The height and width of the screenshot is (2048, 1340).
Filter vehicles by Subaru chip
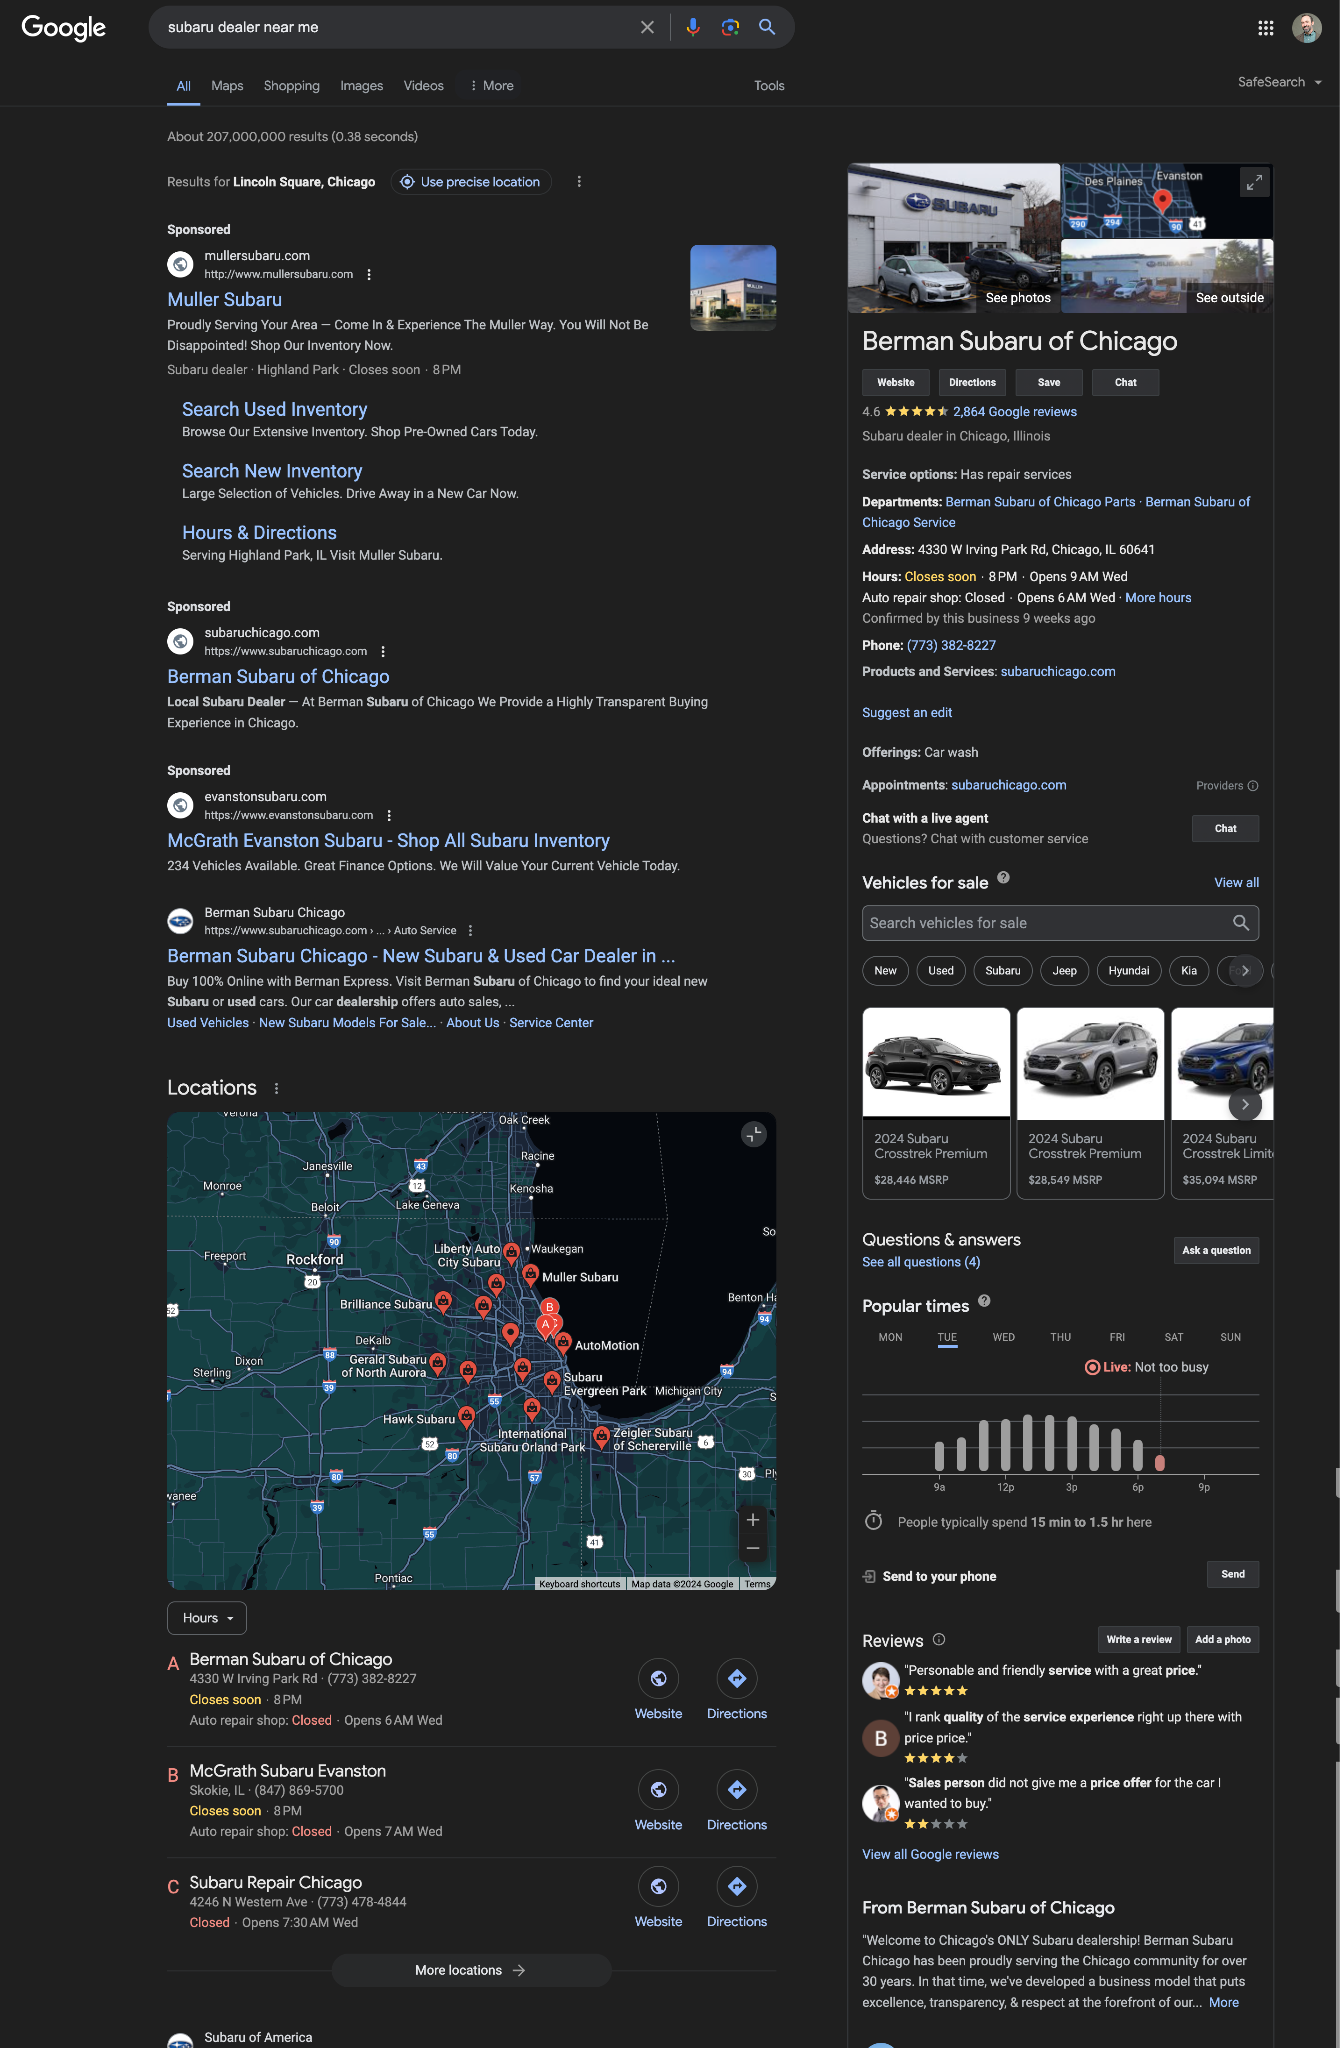pyautogui.click(x=1003, y=971)
